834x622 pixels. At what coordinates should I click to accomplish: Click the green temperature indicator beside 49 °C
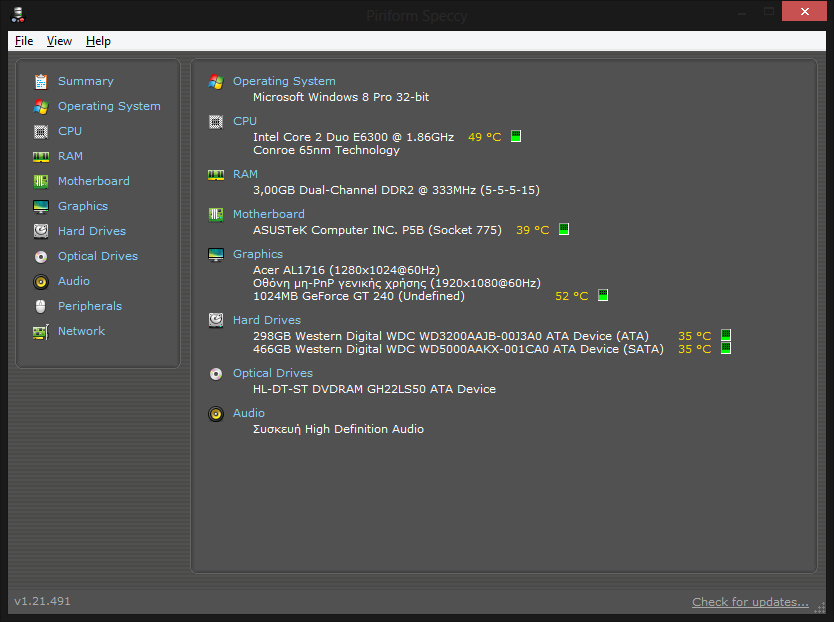(516, 136)
